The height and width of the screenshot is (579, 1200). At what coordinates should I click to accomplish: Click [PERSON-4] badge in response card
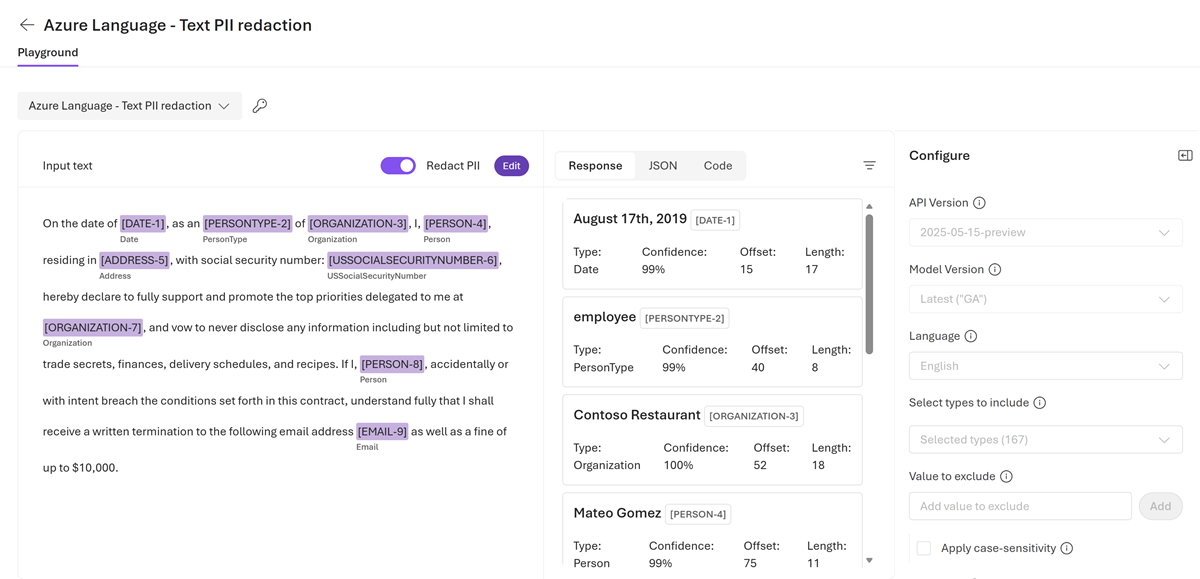(x=698, y=514)
